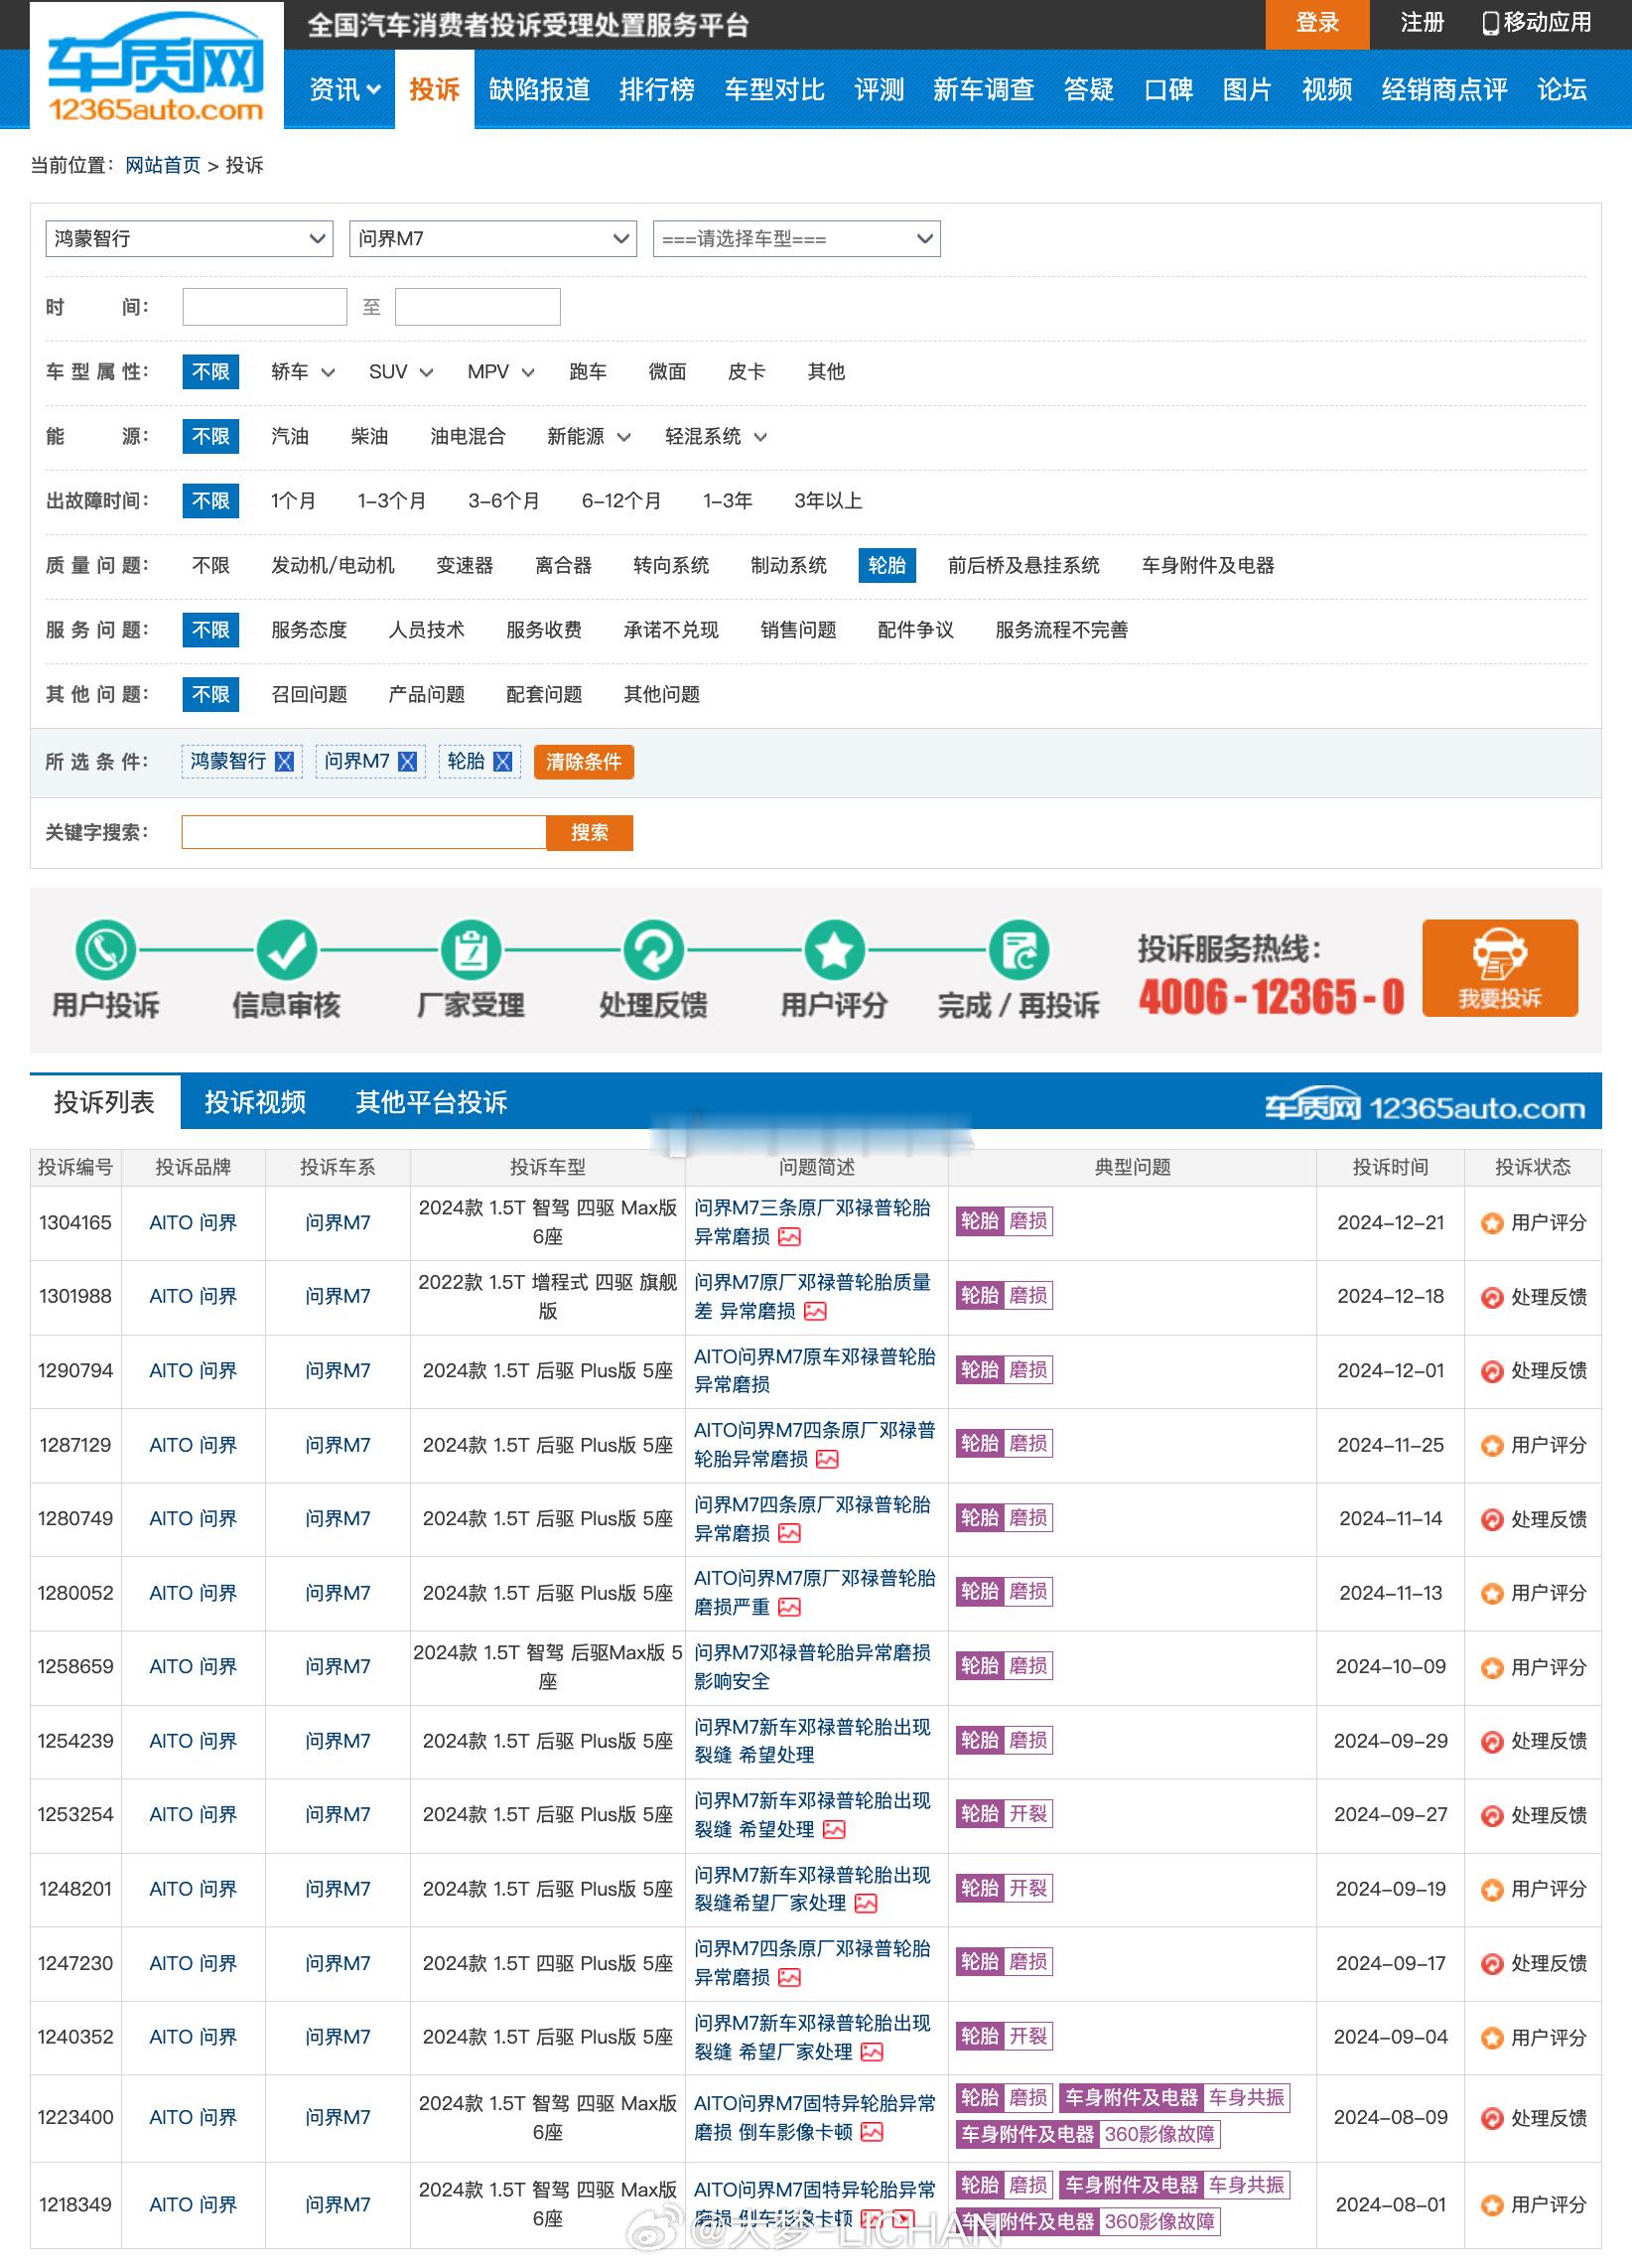
Task: Click the 用户投诉 phone icon
Action: [106, 949]
